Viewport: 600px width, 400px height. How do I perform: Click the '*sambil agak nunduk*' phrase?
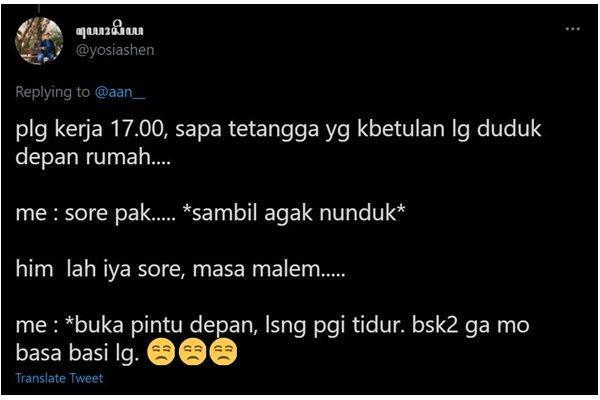click(294, 213)
